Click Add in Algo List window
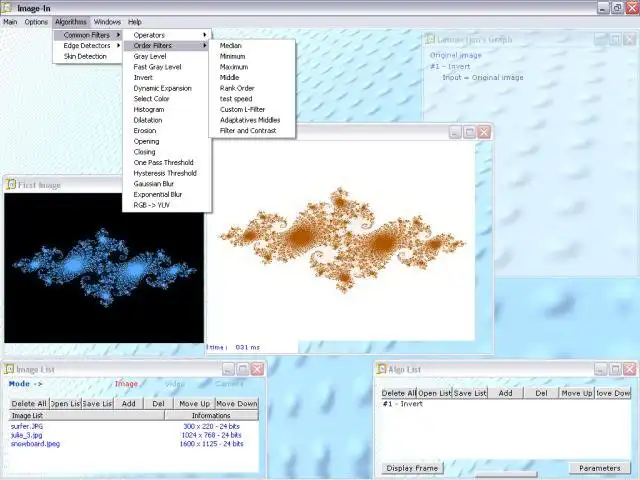Viewport: 640px width, 480px height. click(505, 393)
